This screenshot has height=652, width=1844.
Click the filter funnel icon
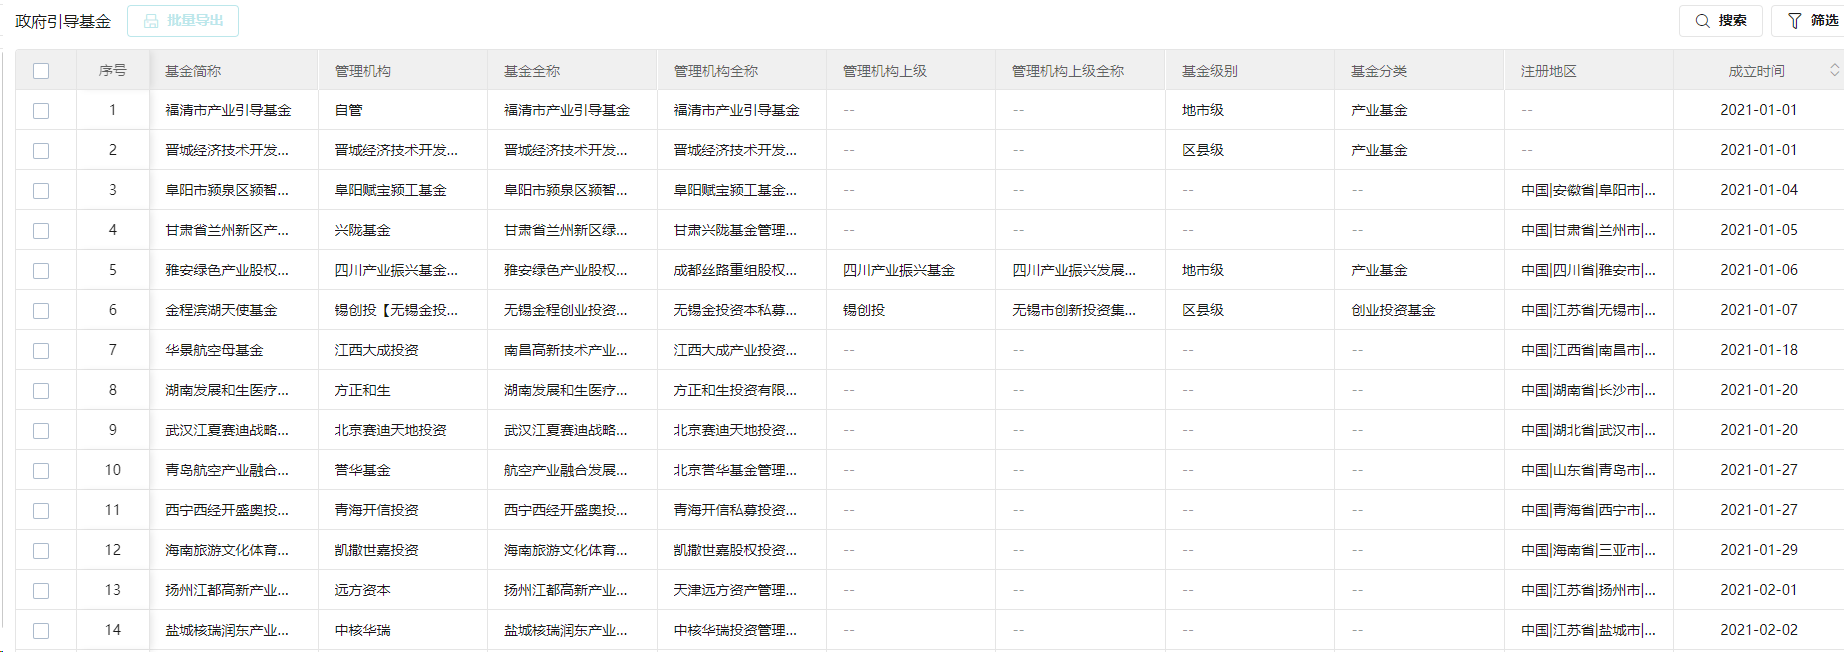click(1795, 21)
